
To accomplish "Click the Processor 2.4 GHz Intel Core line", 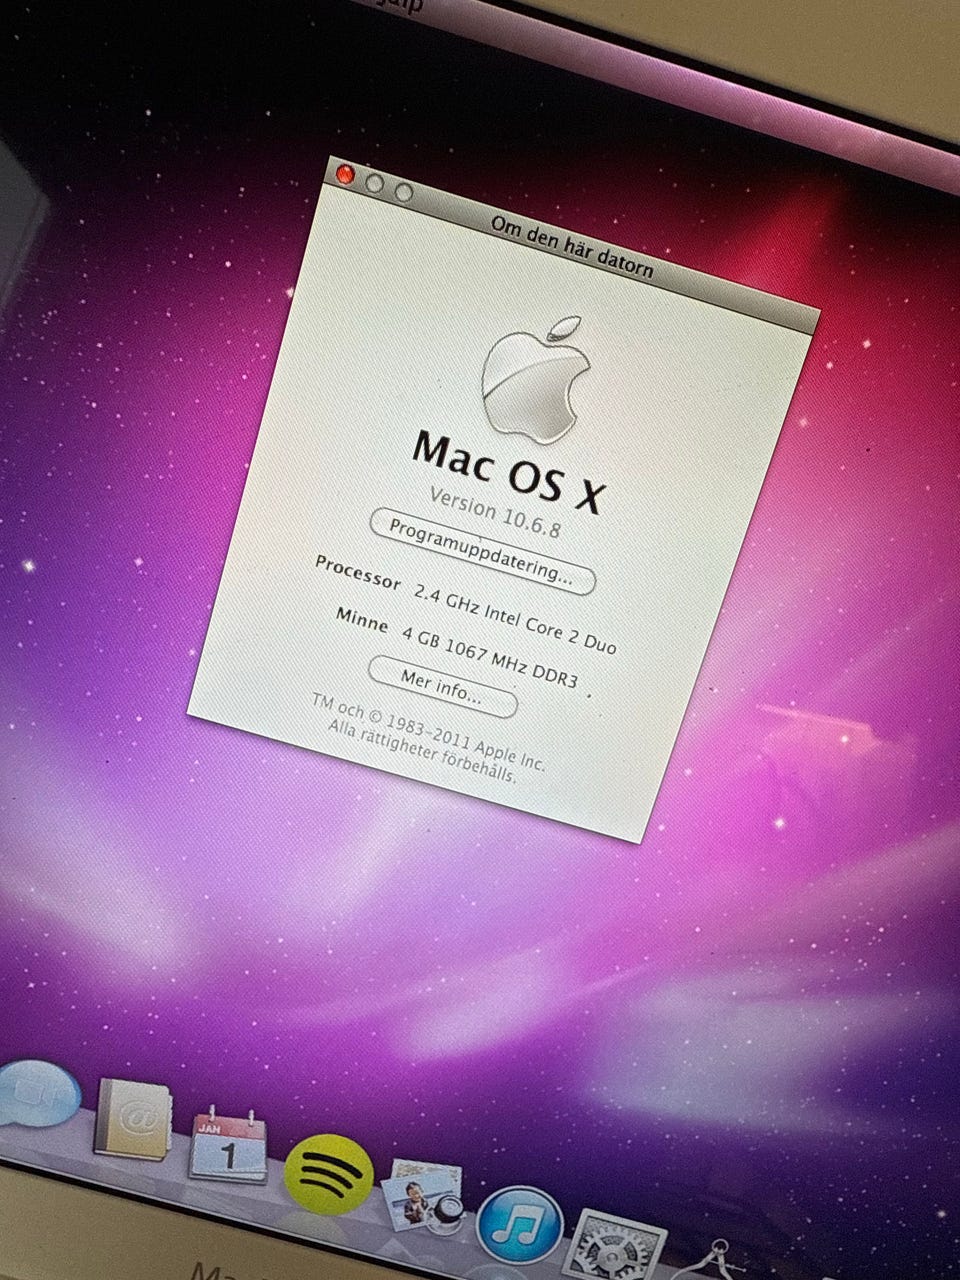I will pos(465,603).
